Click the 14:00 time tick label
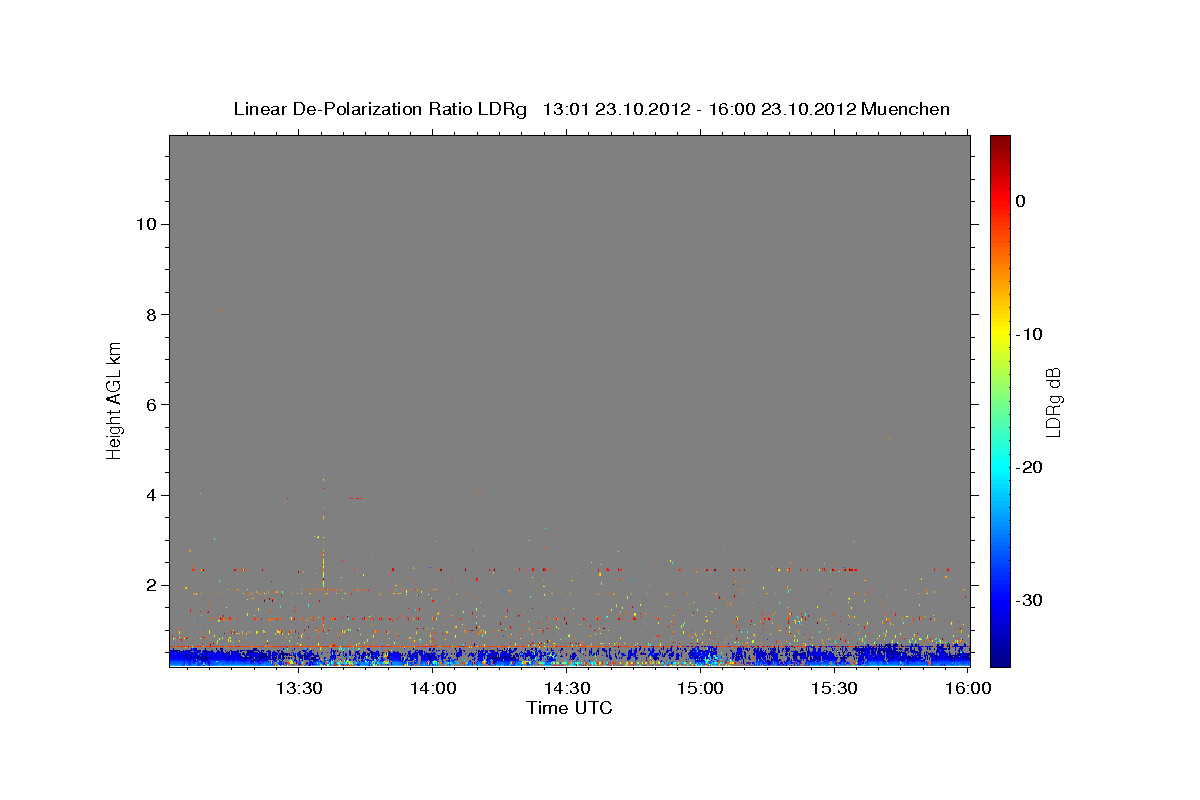The image size is (1200, 800). [433, 689]
